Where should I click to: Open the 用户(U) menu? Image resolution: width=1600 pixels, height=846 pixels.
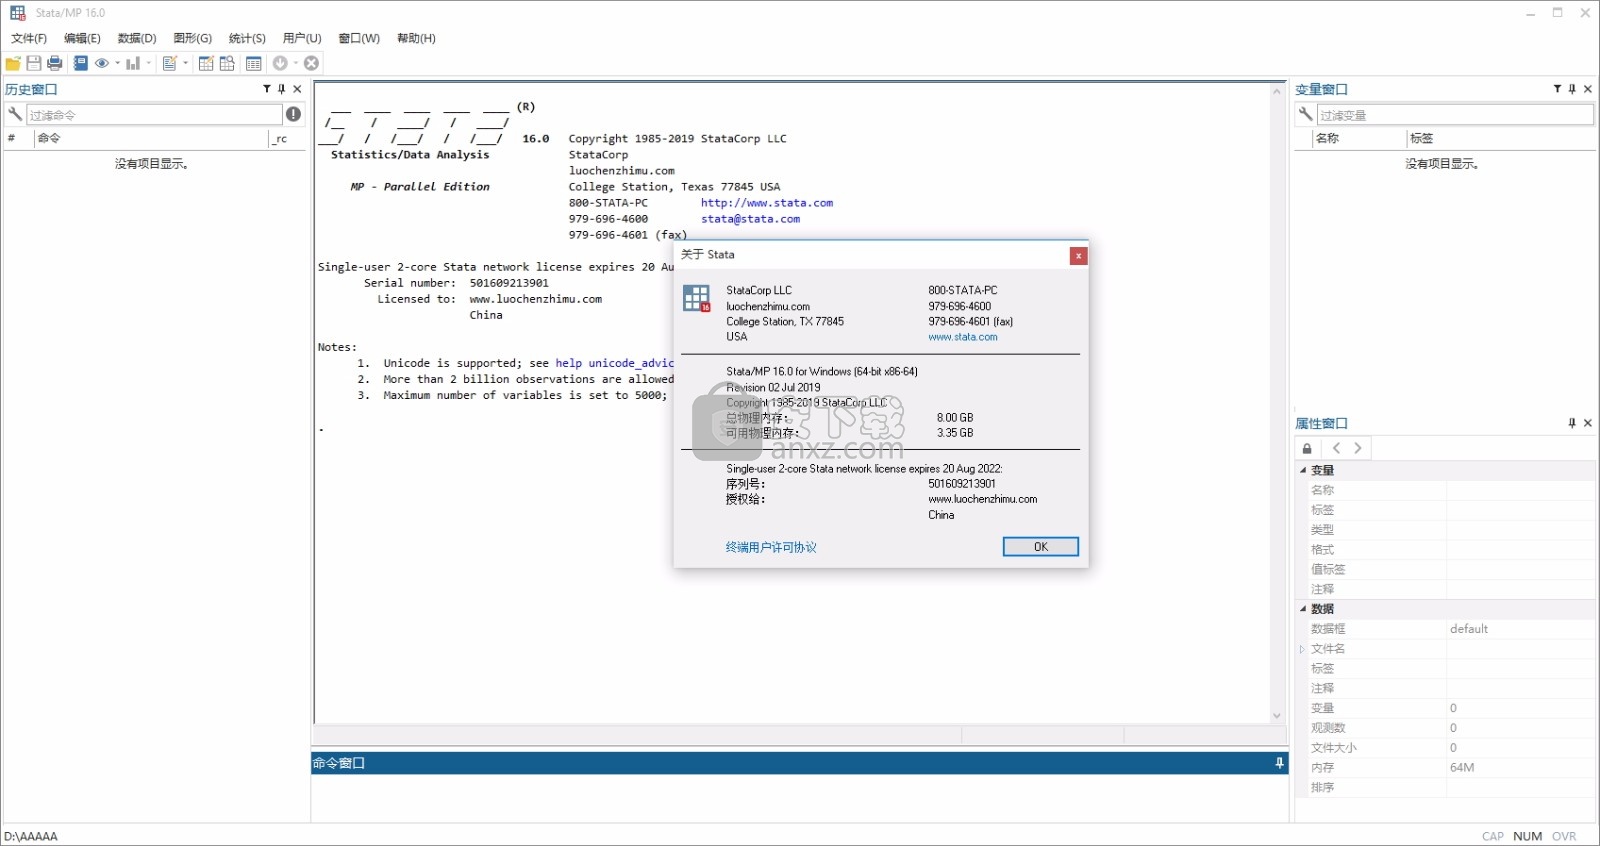(x=302, y=38)
